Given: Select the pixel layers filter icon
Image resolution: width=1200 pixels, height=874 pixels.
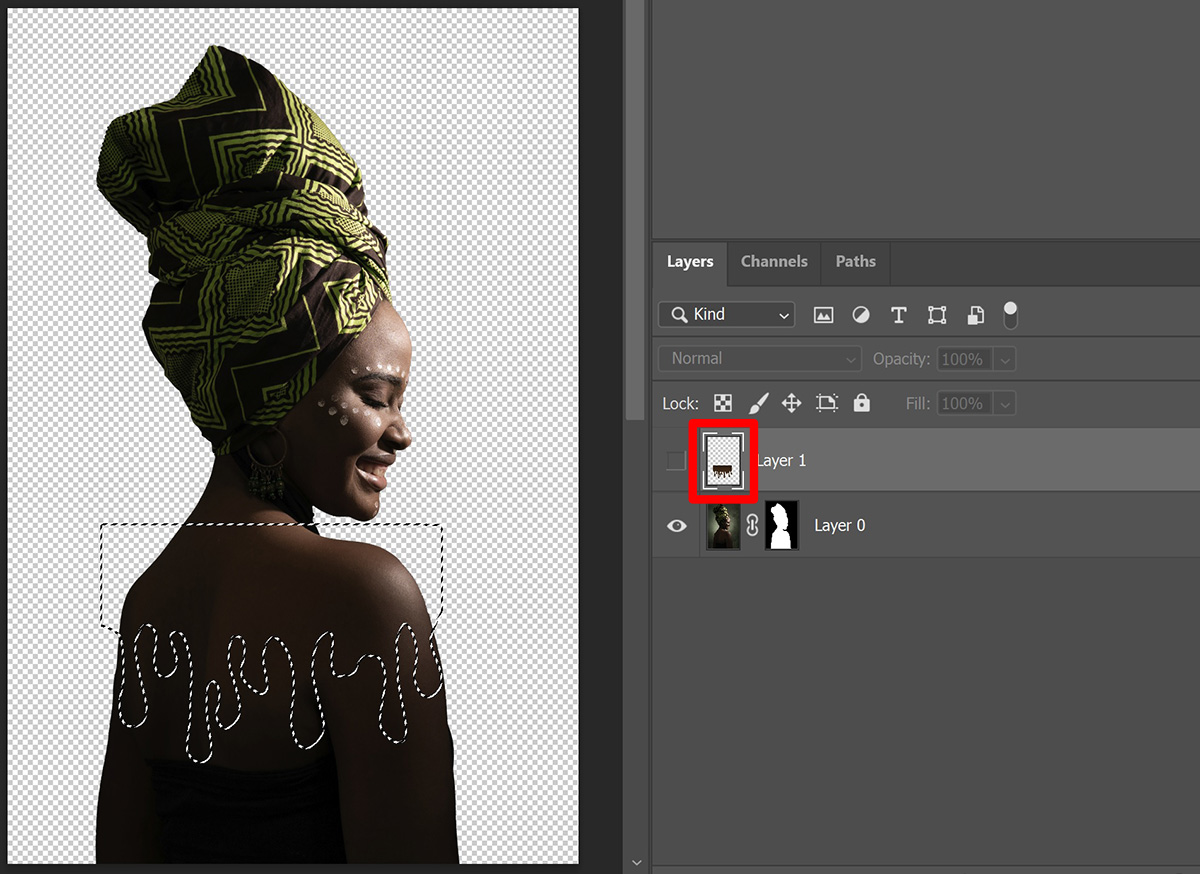Looking at the screenshot, I should [822, 314].
